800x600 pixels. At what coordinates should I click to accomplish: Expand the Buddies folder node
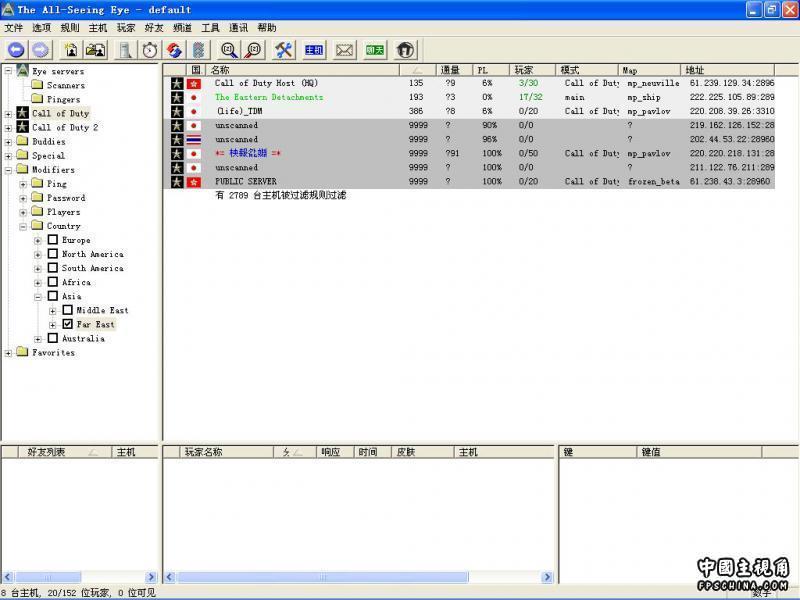pyautogui.click(x=8, y=142)
